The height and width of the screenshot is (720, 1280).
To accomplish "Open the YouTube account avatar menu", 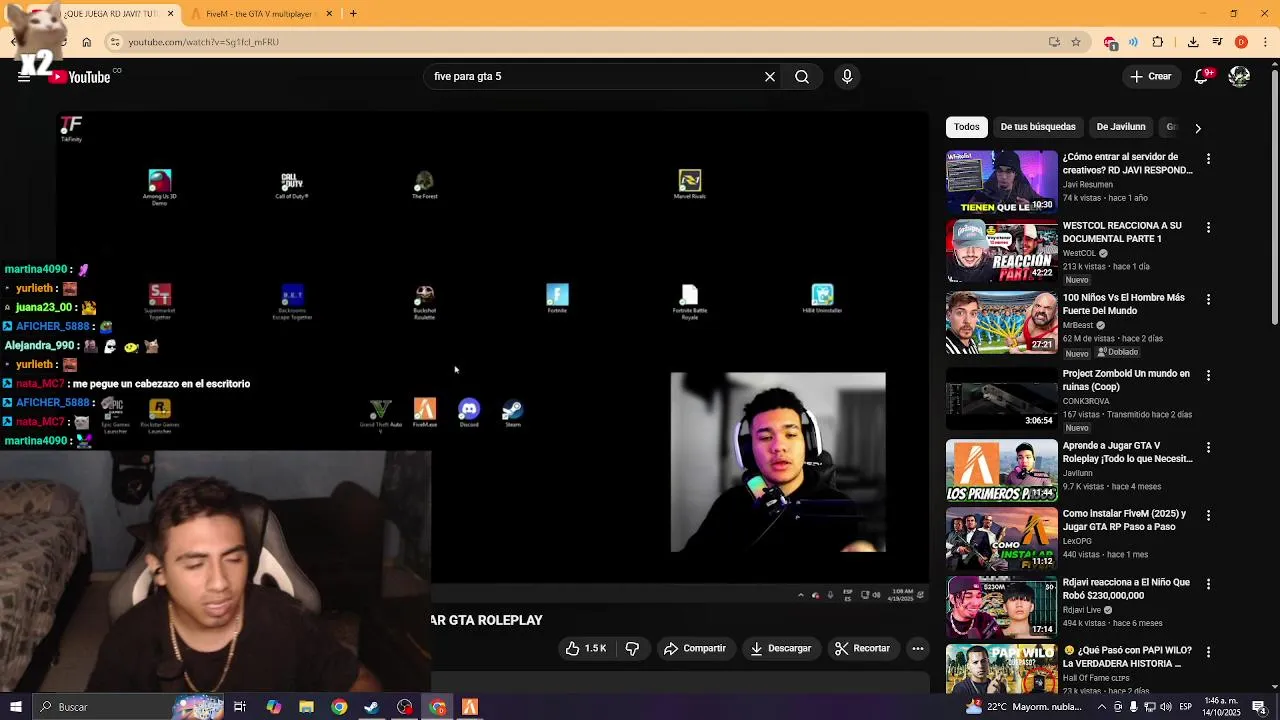I will tap(1240, 77).
